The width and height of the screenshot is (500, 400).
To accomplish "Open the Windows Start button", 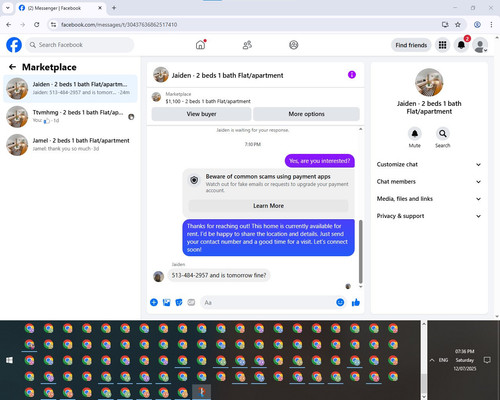I will (9, 360).
